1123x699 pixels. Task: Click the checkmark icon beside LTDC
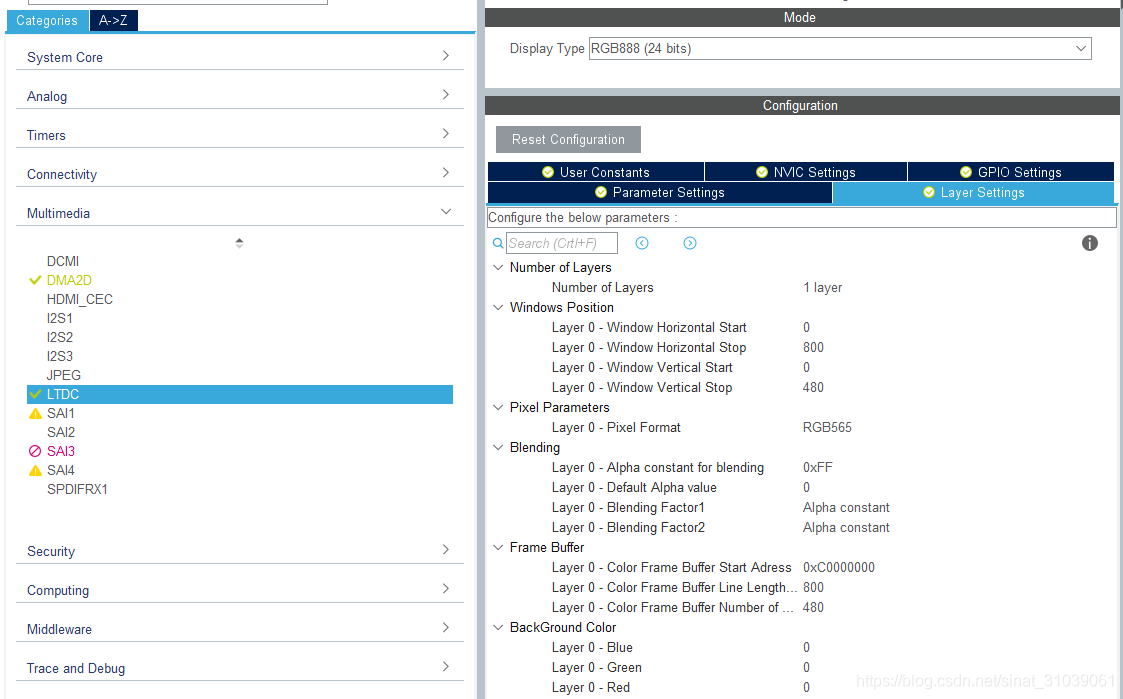coord(35,394)
